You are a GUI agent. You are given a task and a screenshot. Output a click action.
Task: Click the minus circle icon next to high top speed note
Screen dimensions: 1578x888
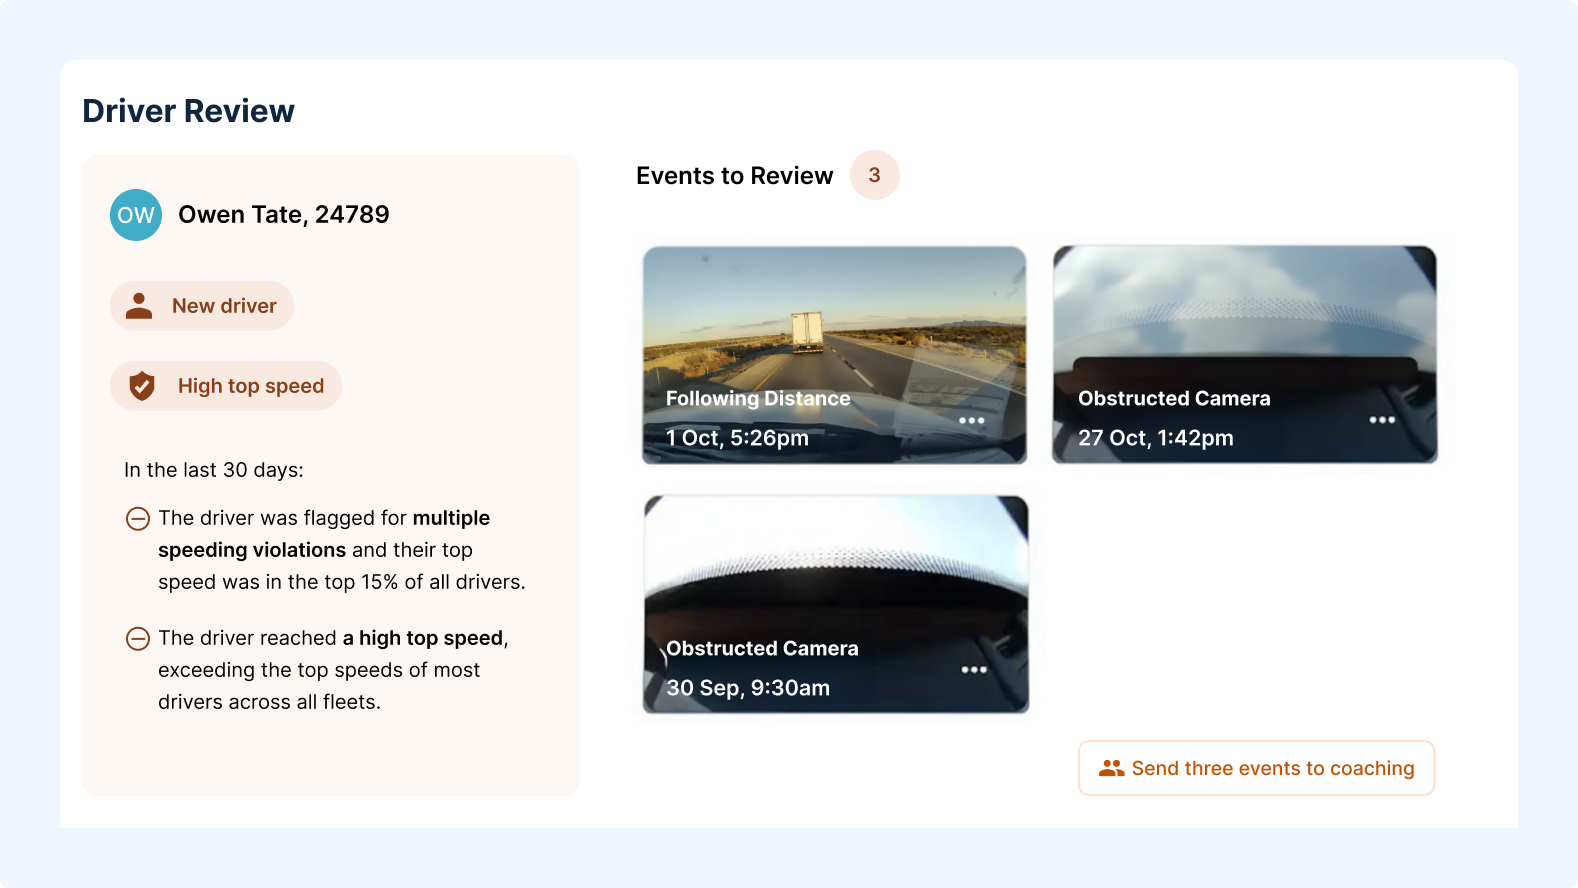tap(138, 639)
